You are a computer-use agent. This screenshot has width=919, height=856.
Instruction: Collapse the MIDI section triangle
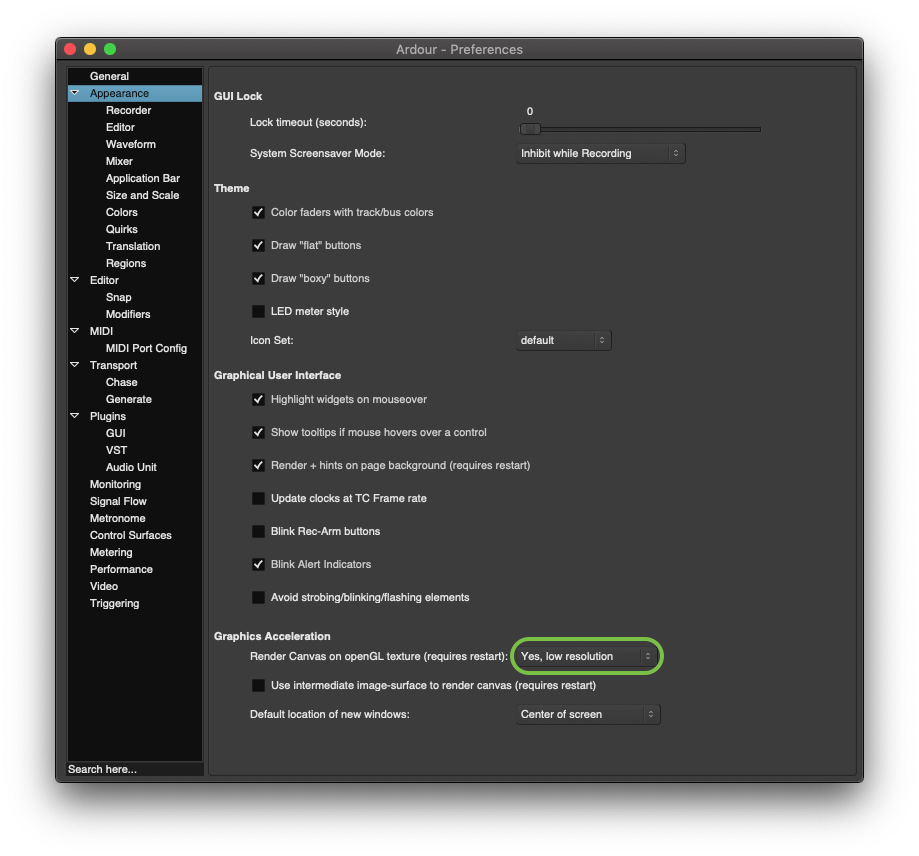[x=75, y=331]
